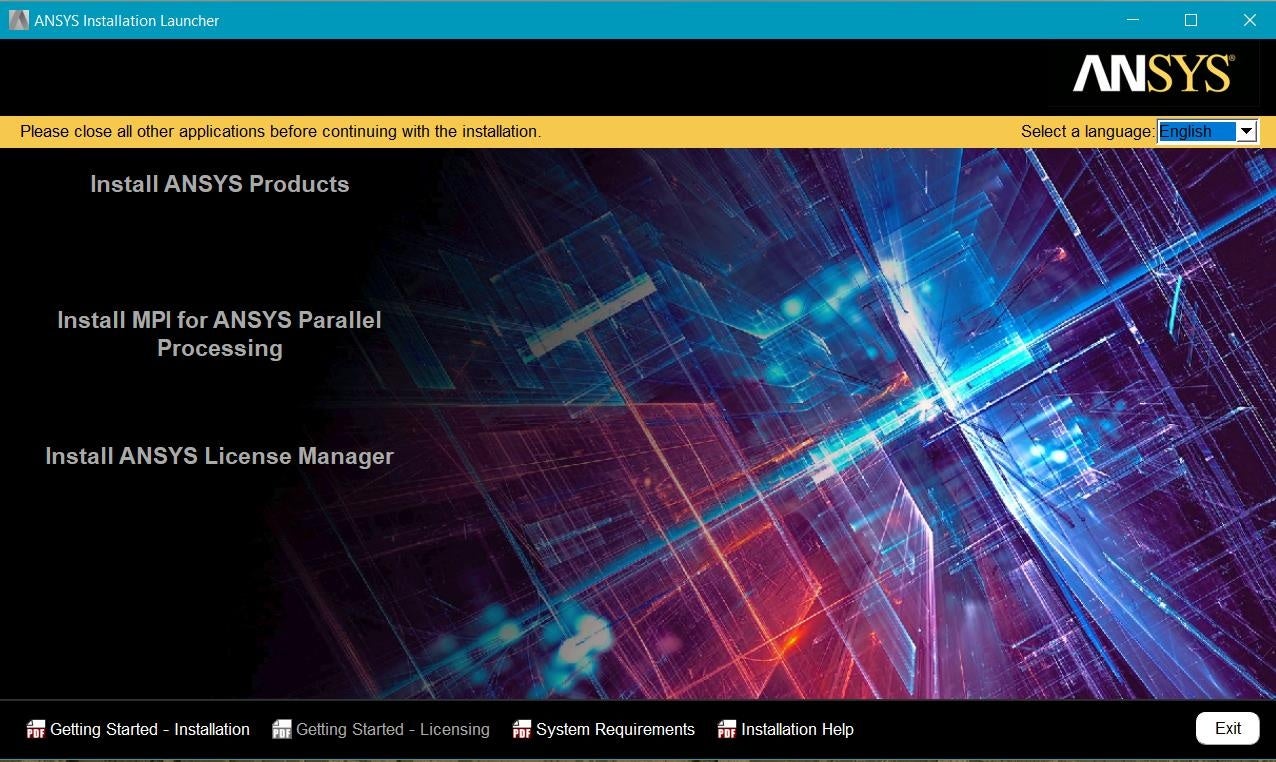Screen dimensions: 1276x762
Task: Click 'Please close all other applications' notice
Action: click(280, 131)
